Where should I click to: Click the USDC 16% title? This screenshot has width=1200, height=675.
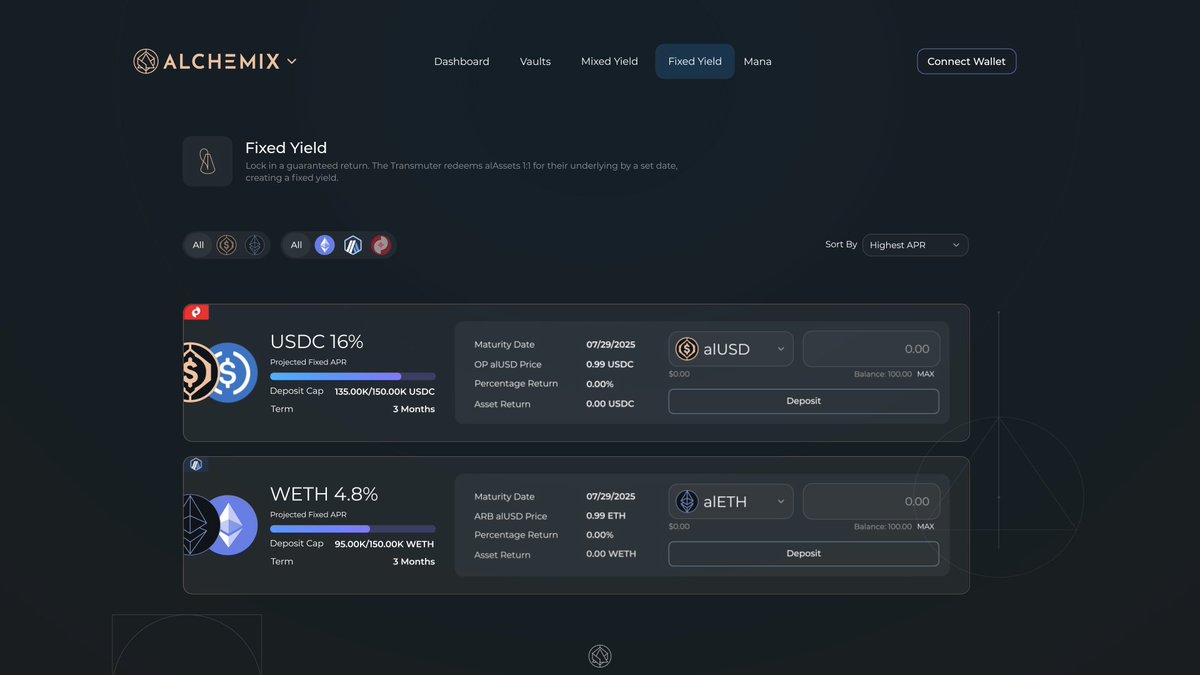[317, 341]
